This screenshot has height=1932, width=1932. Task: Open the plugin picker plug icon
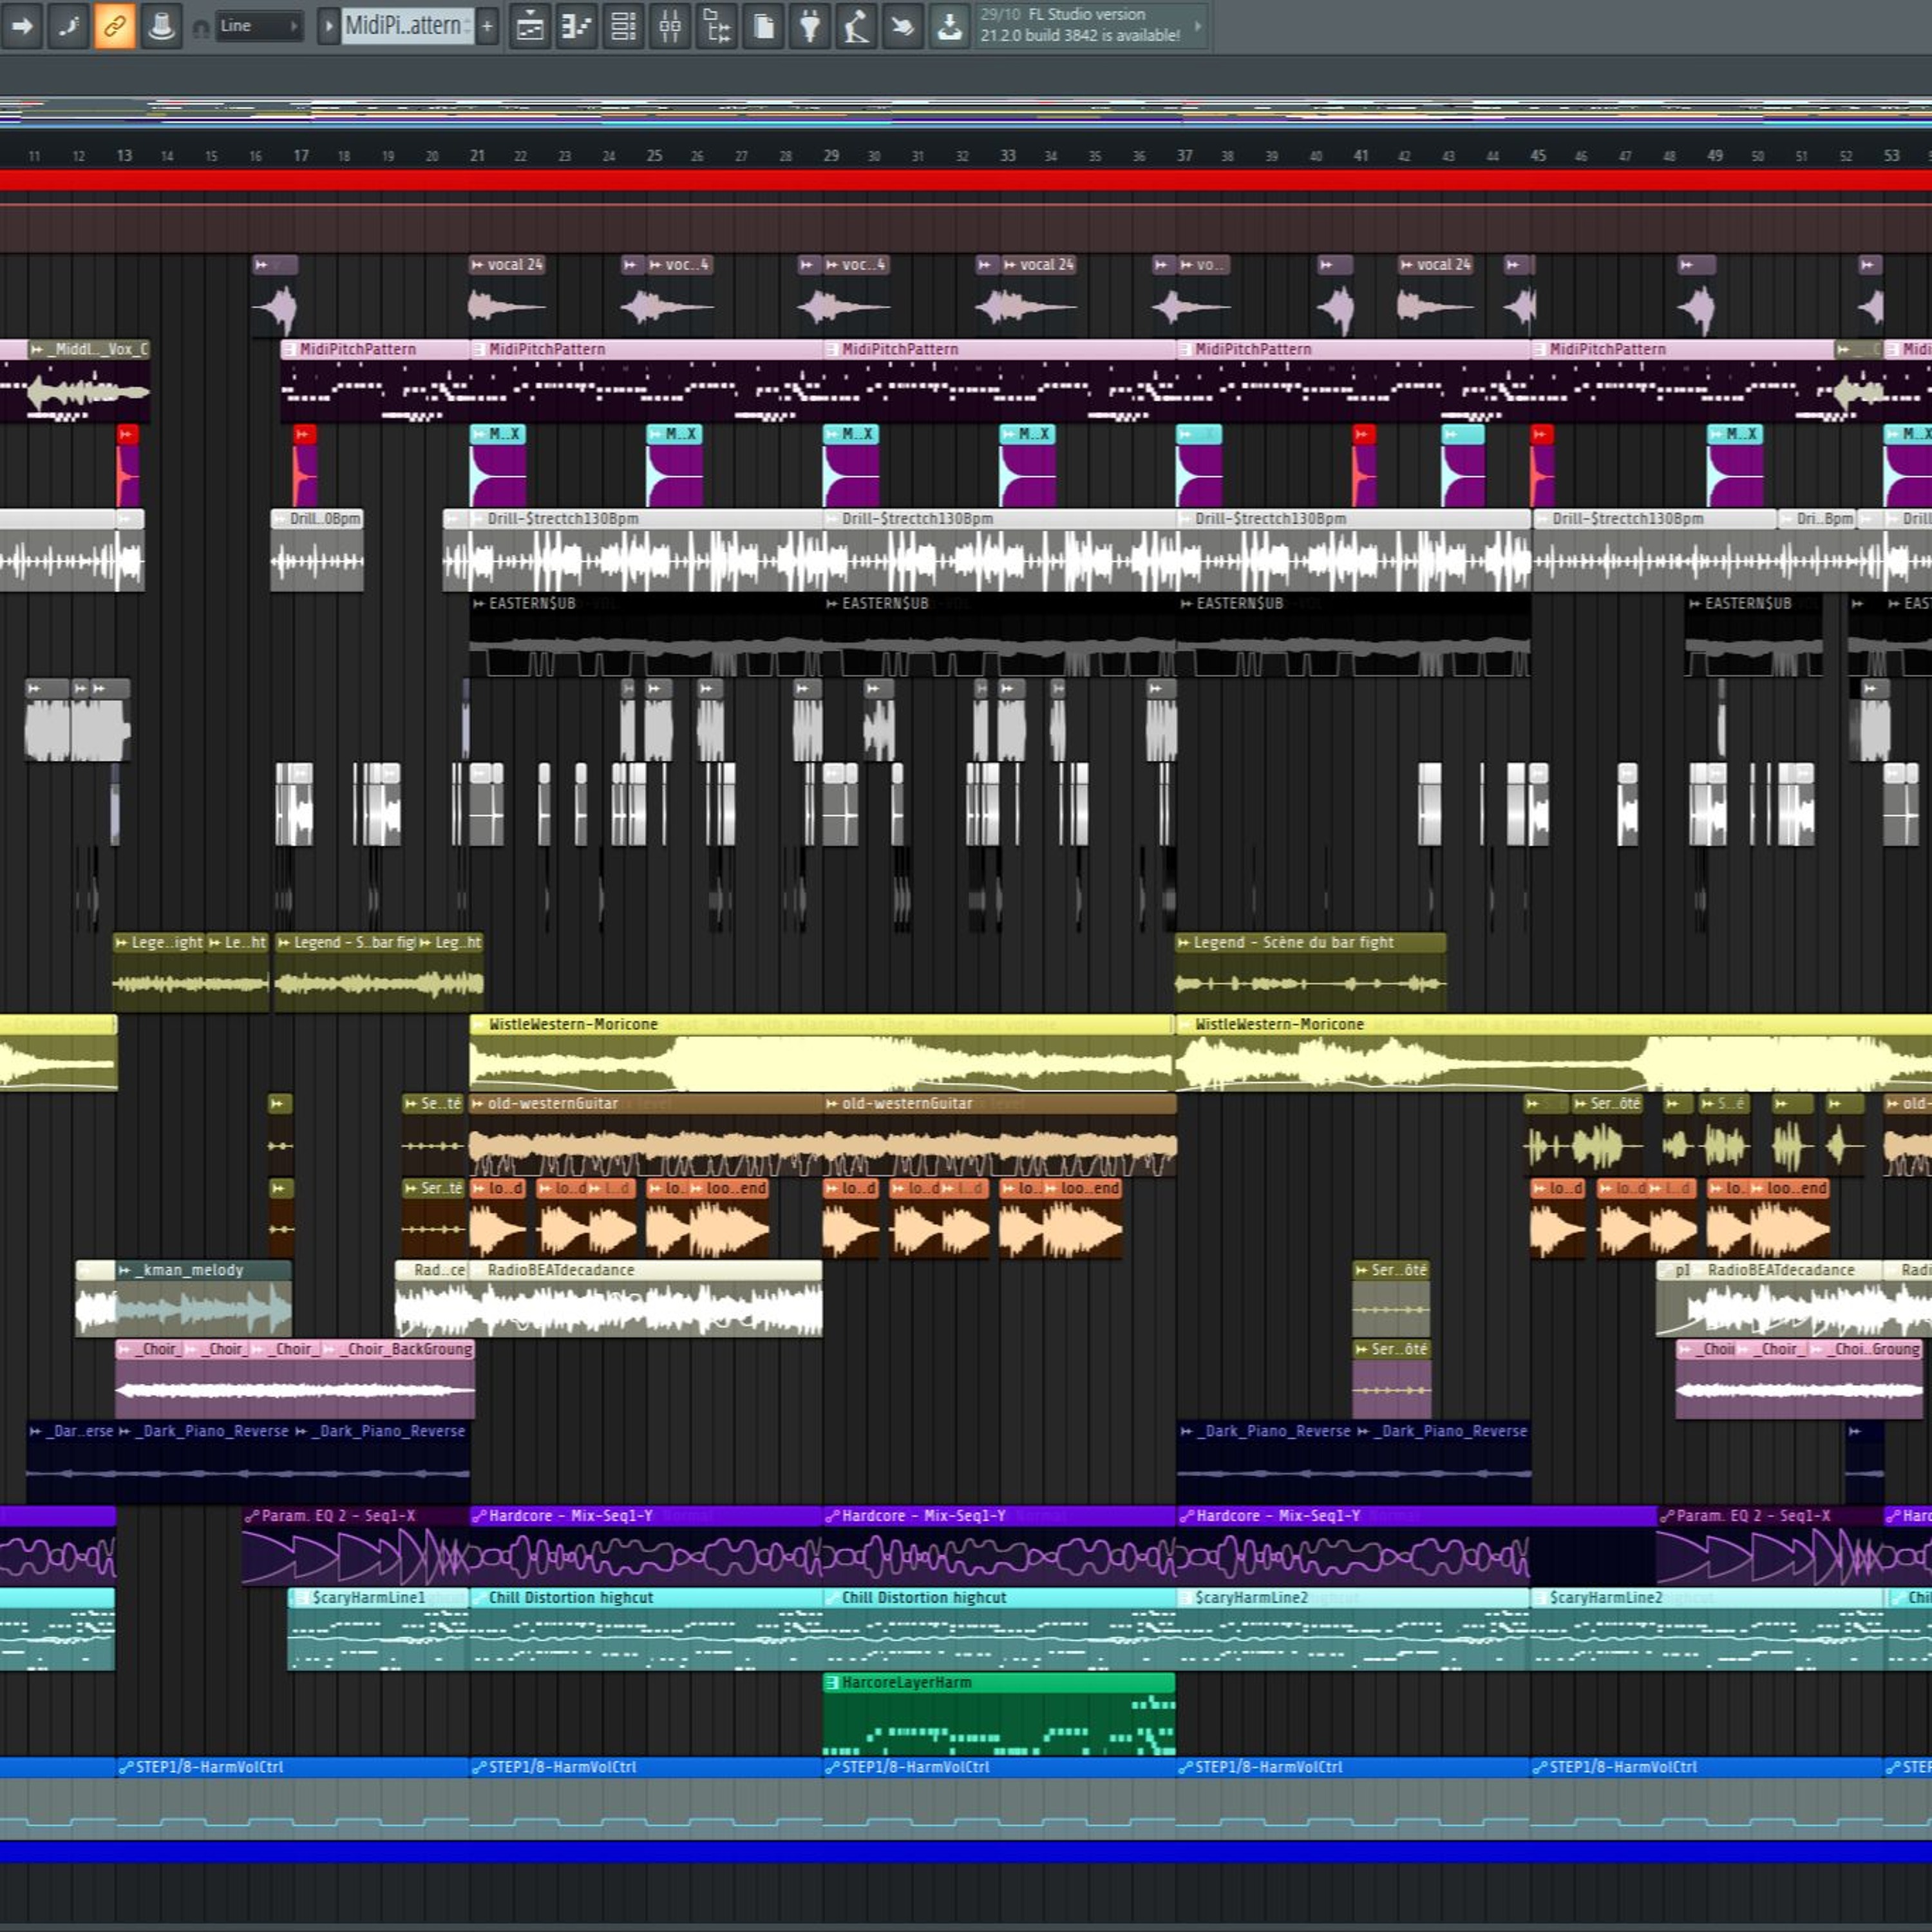pyautogui.click(x=810, y=26)
